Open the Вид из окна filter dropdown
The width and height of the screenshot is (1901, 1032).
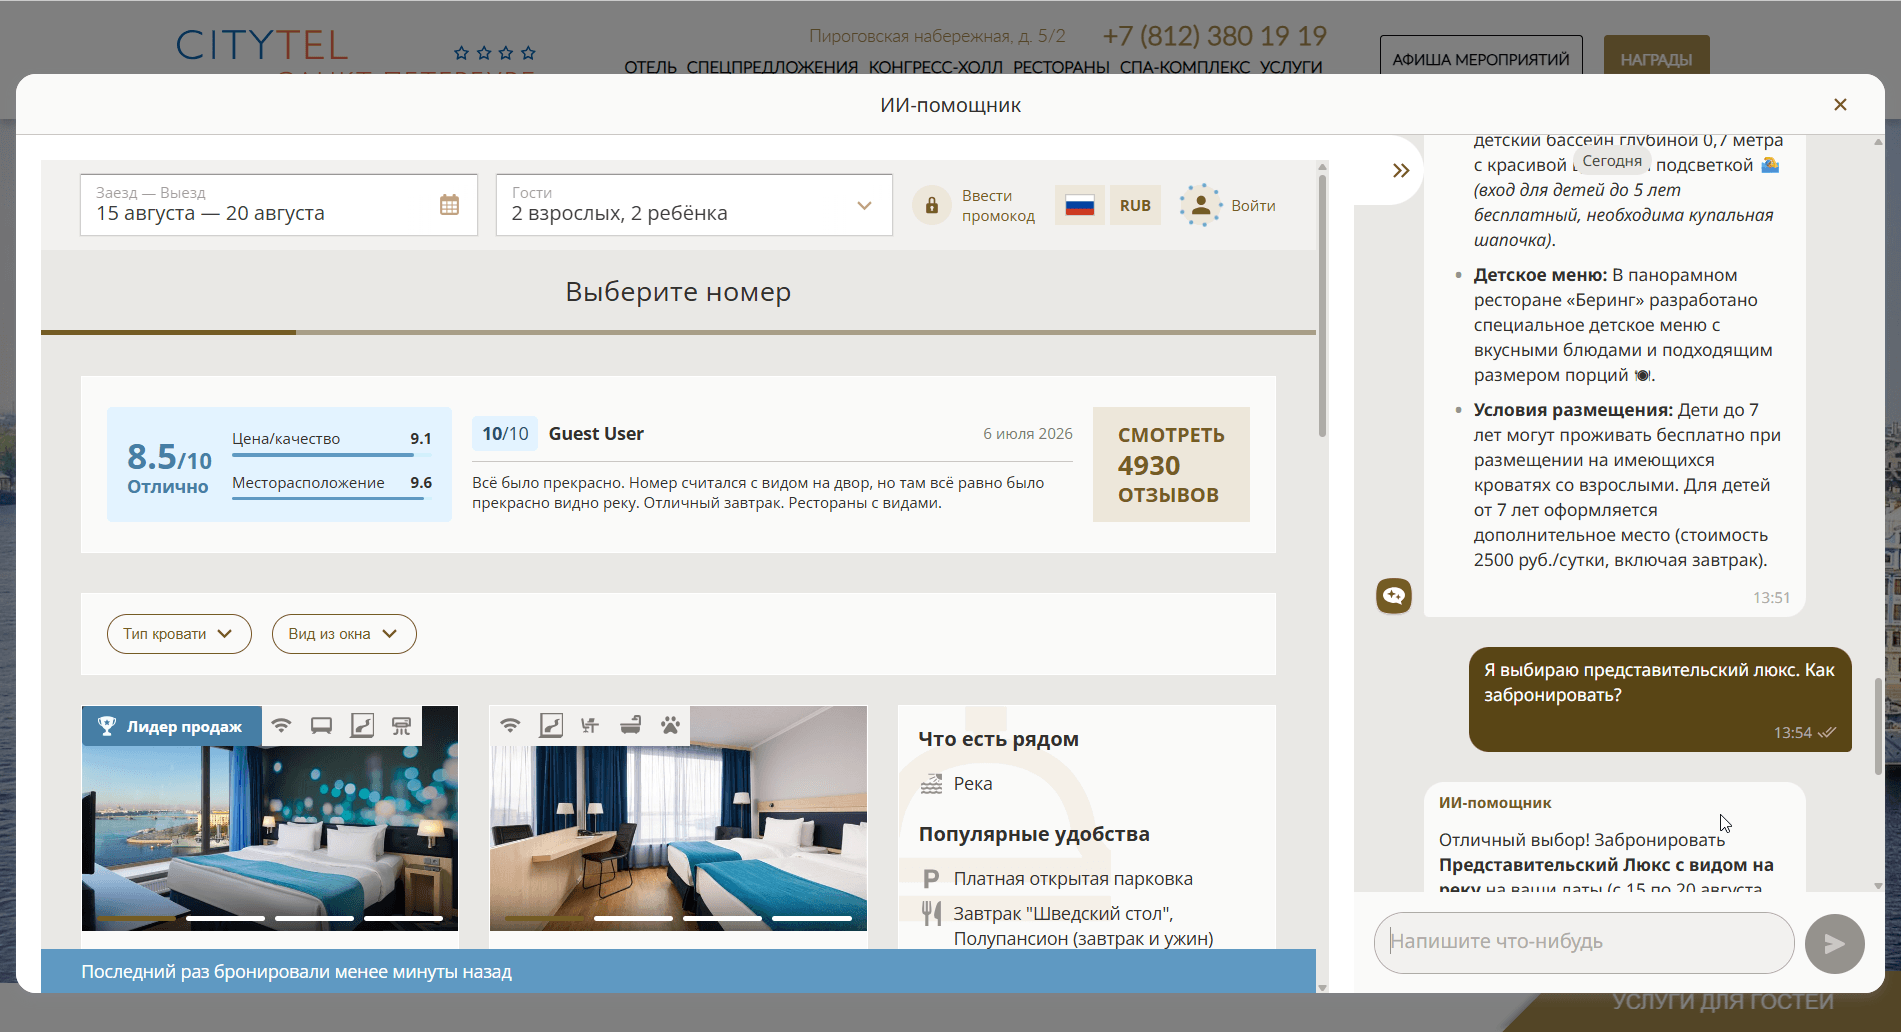[x=344, y=634]
